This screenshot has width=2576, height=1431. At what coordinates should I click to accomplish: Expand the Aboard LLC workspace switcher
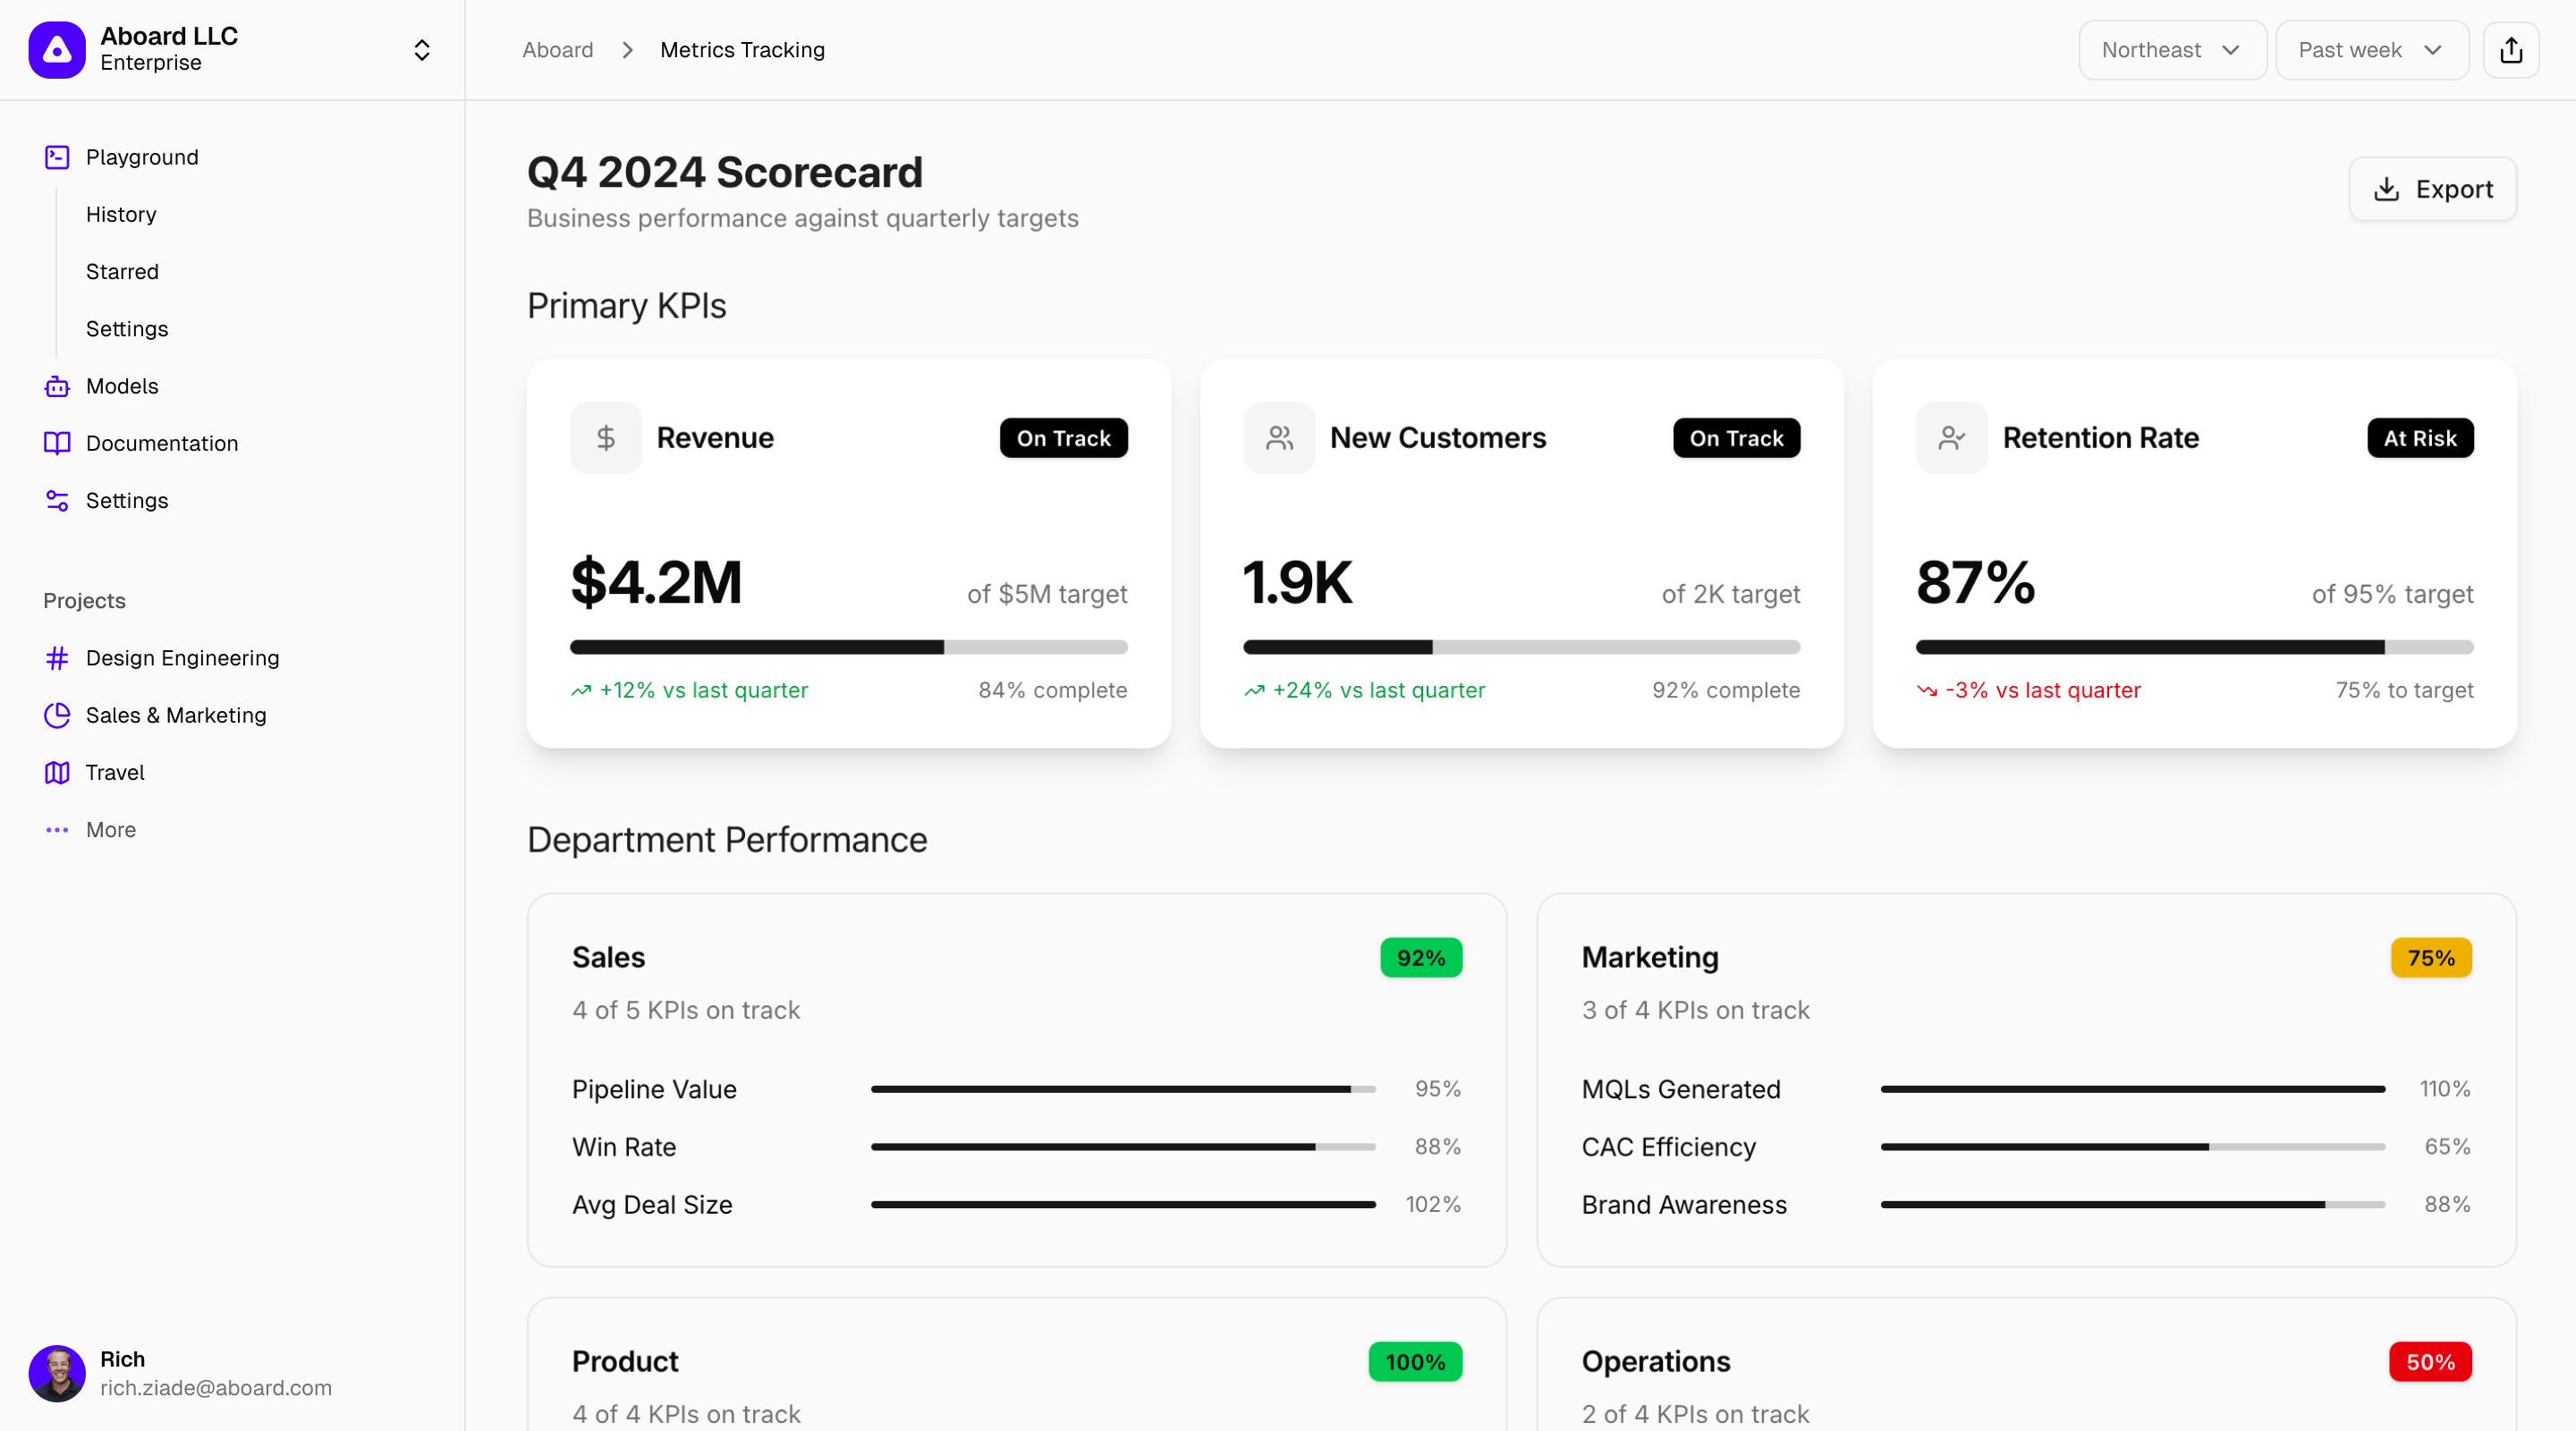click(422, 50)
